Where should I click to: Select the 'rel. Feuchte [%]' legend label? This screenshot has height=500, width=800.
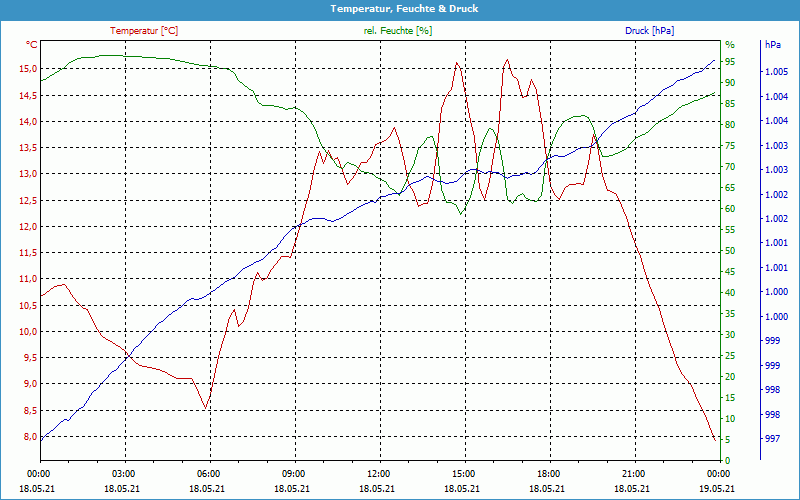(398, 31)
